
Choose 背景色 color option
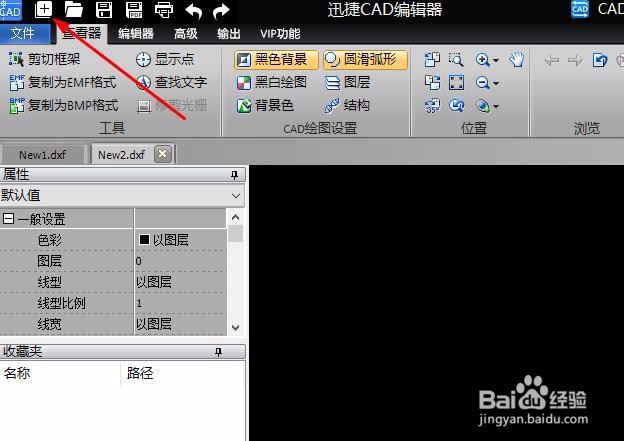(265, 105)
